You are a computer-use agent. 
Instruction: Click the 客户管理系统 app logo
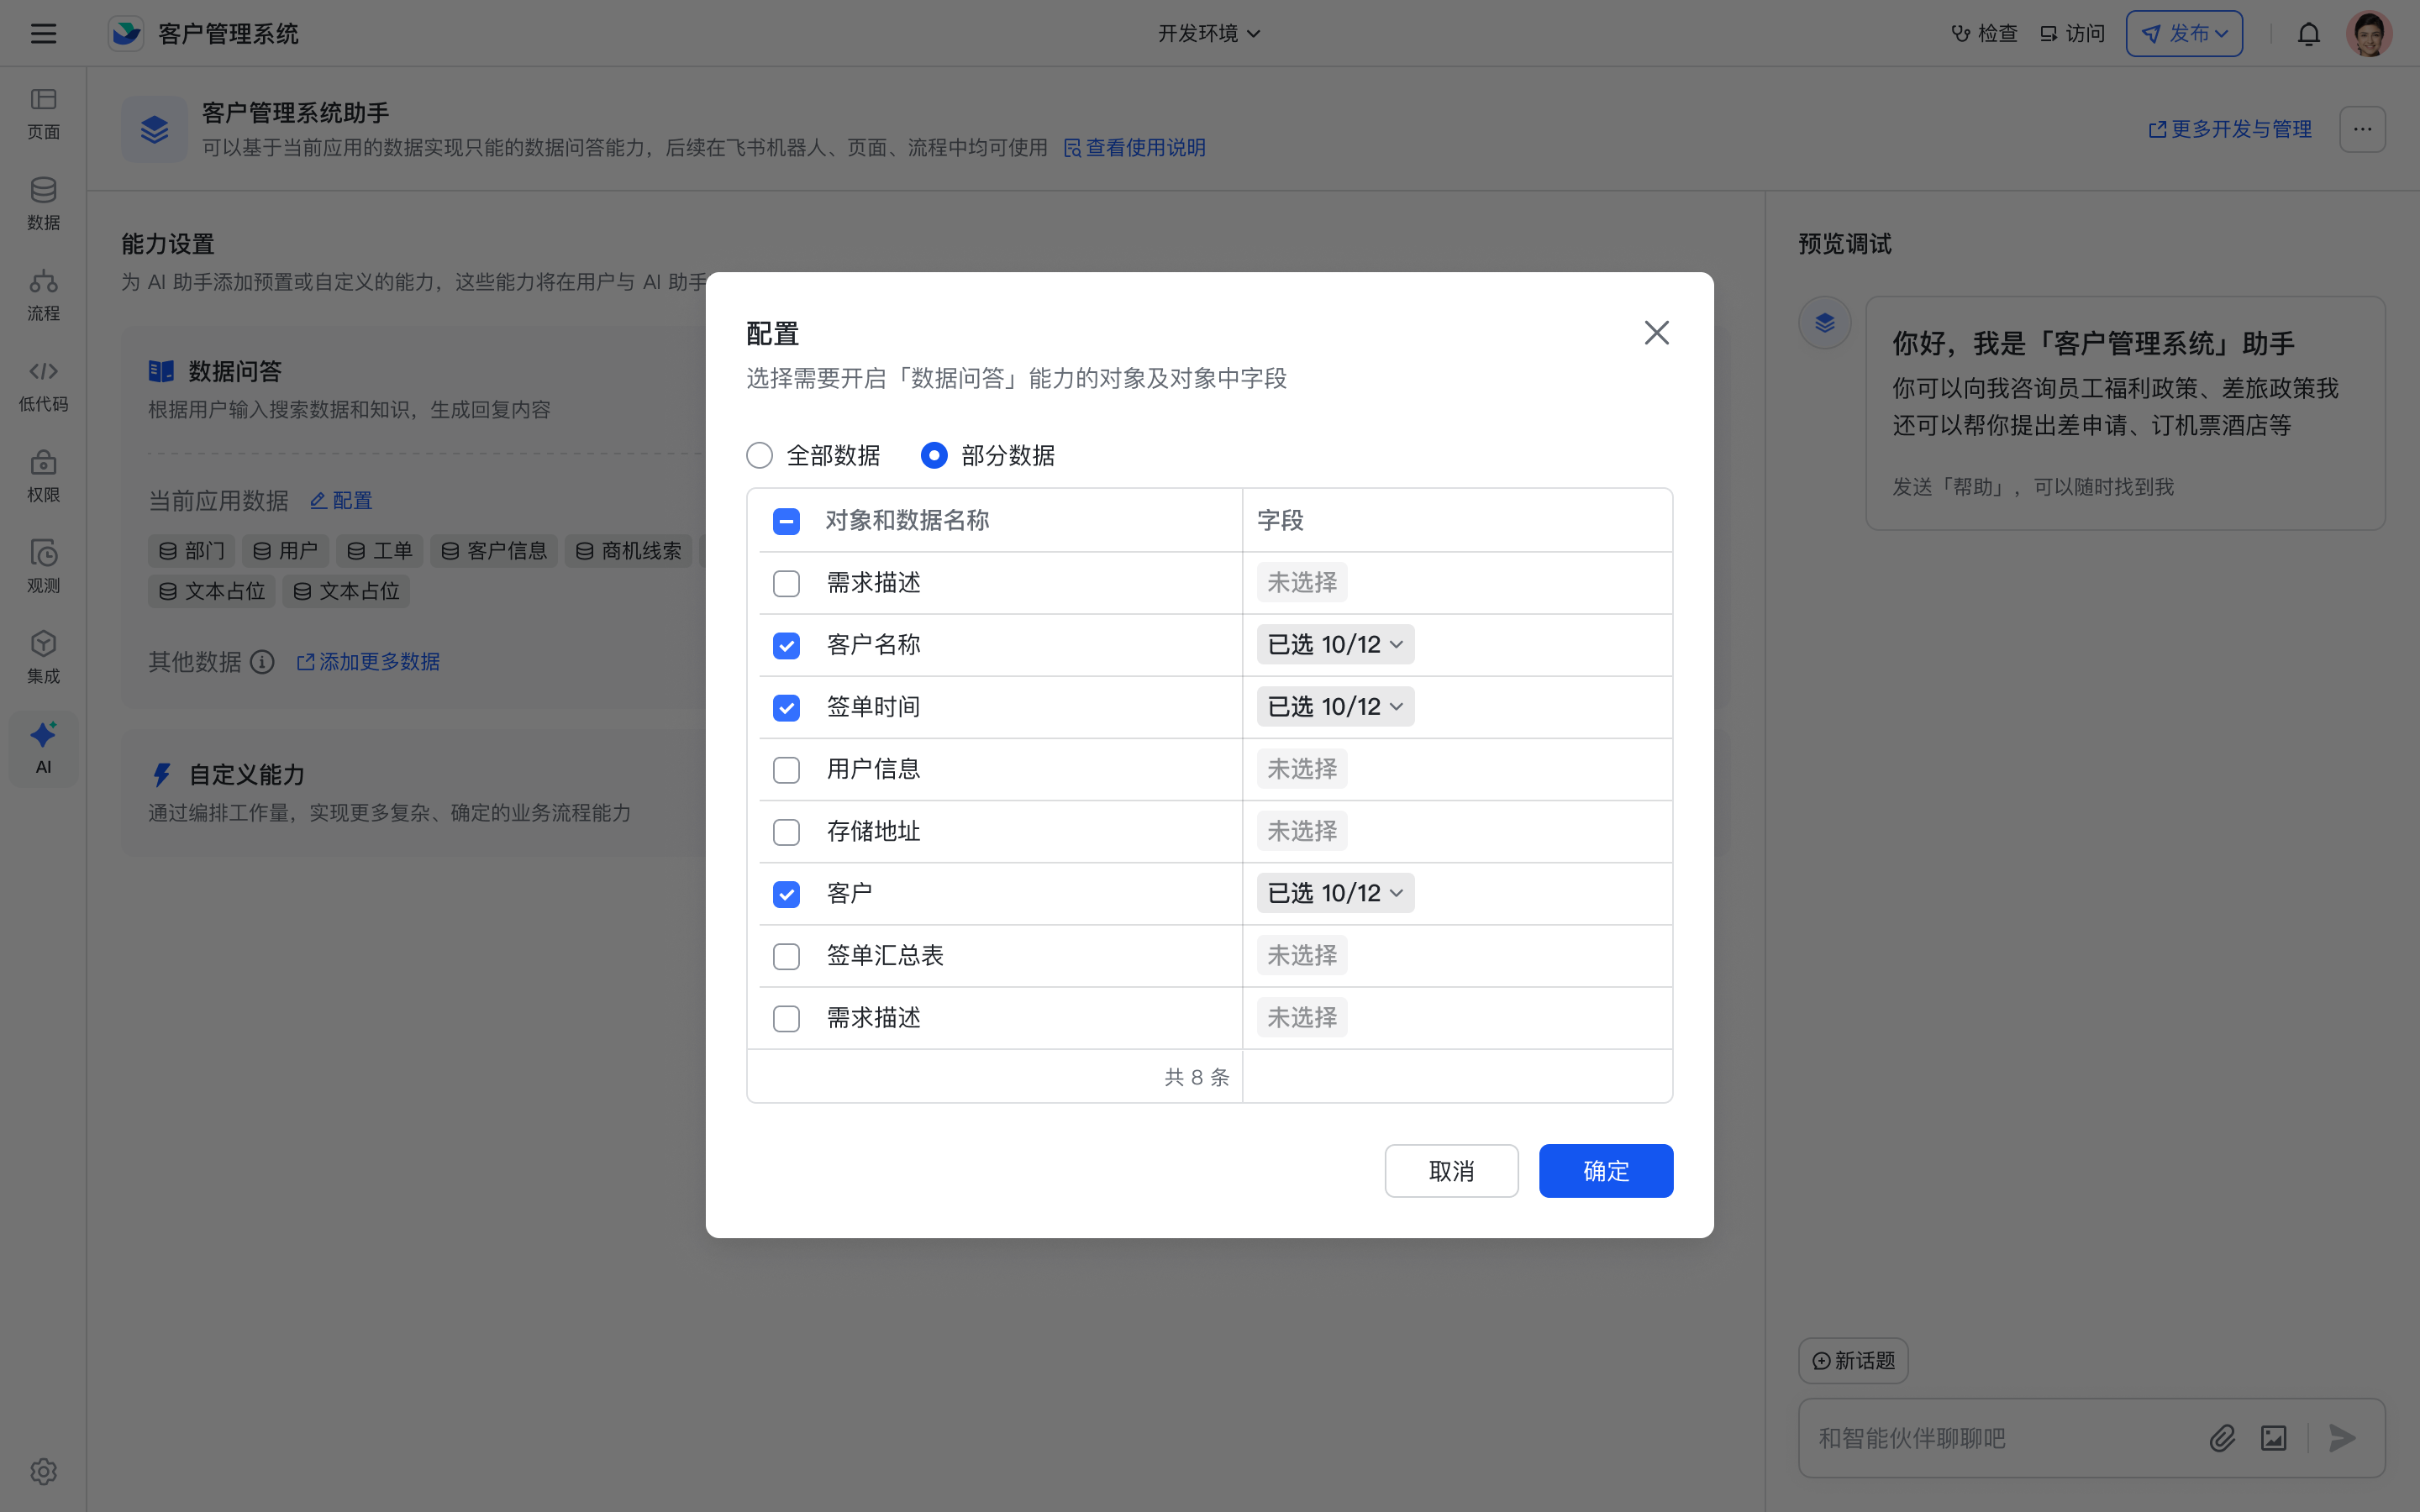click(126, 33)
